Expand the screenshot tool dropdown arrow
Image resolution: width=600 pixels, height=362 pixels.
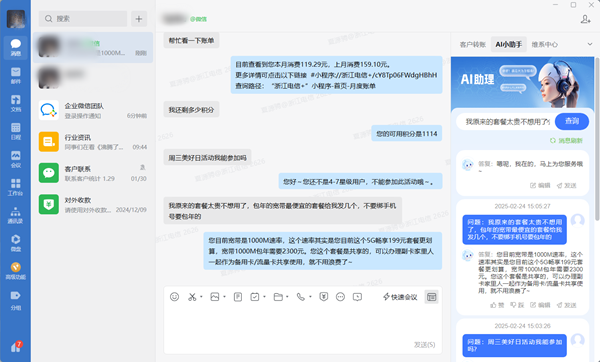[201, 297]
